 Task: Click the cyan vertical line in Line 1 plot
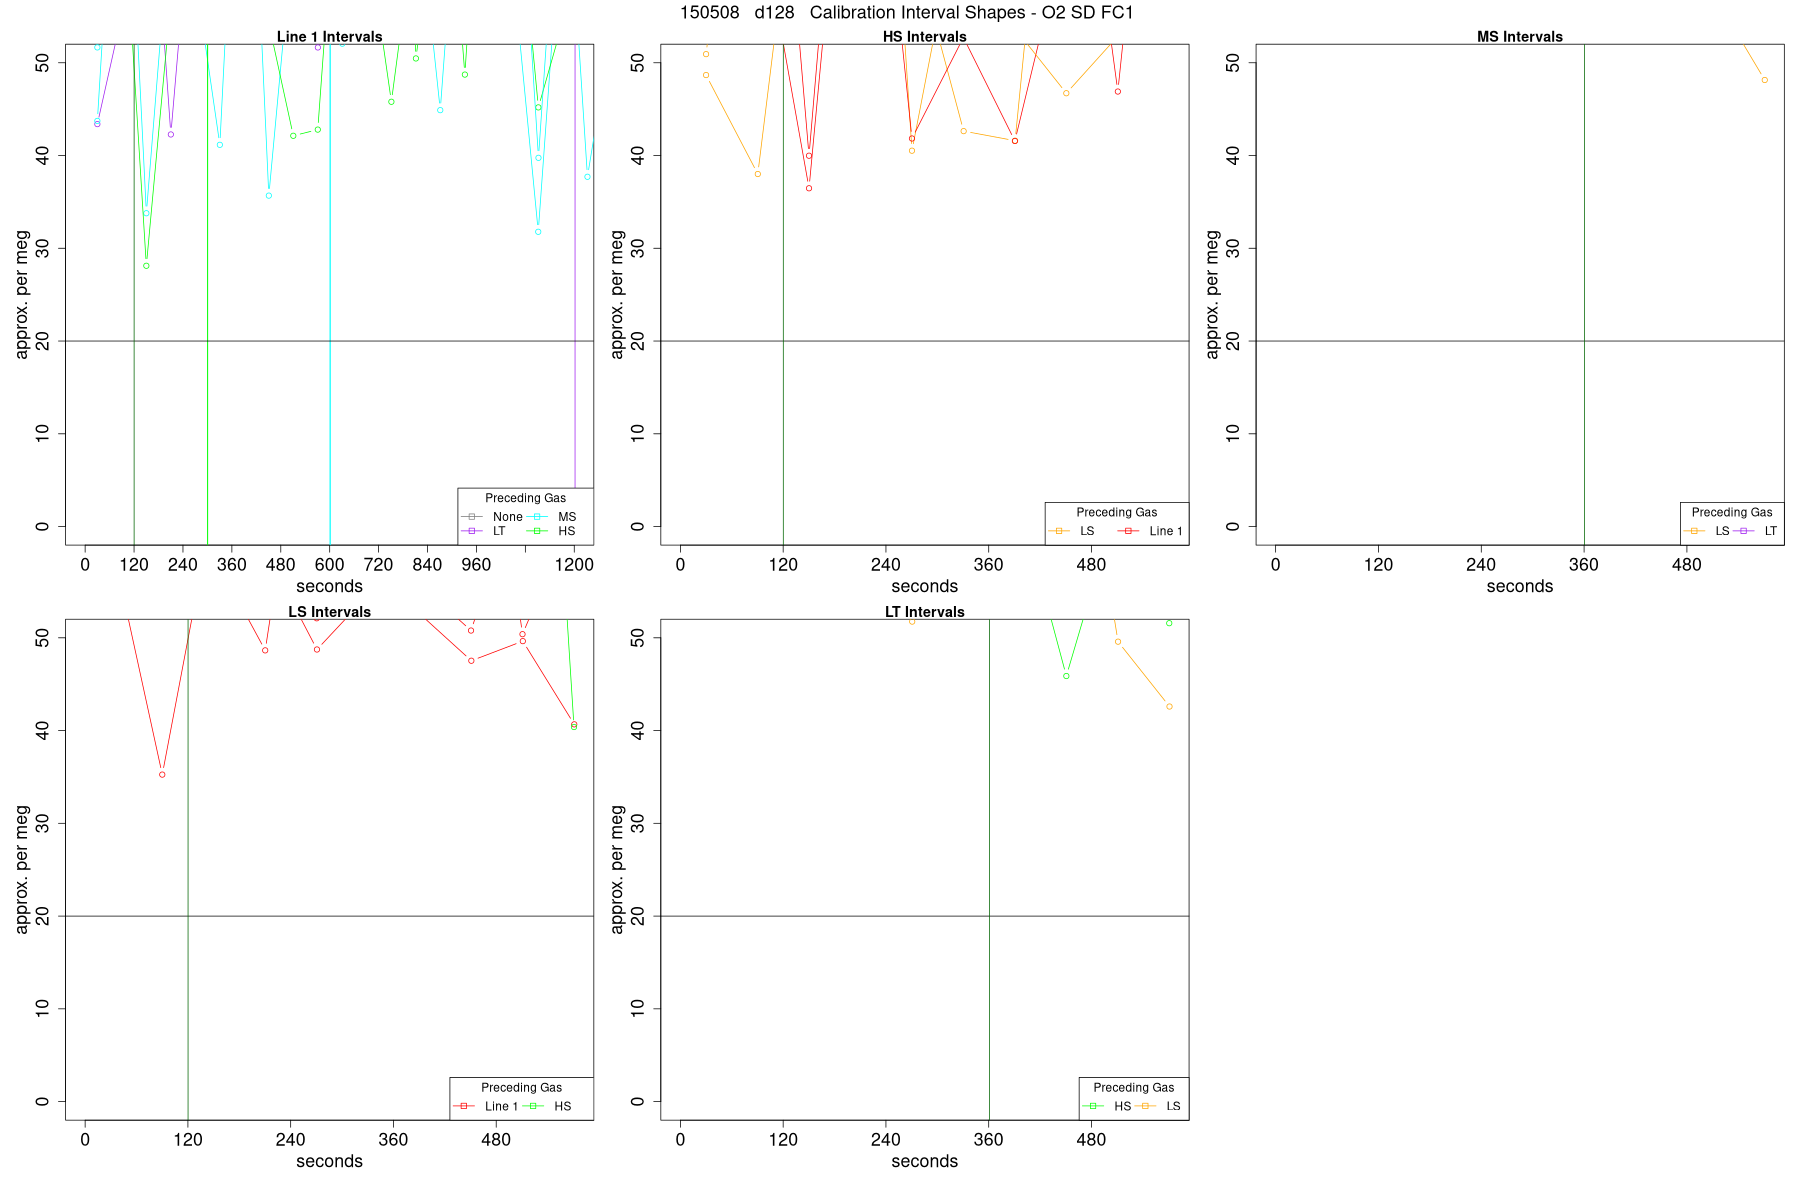330,294
